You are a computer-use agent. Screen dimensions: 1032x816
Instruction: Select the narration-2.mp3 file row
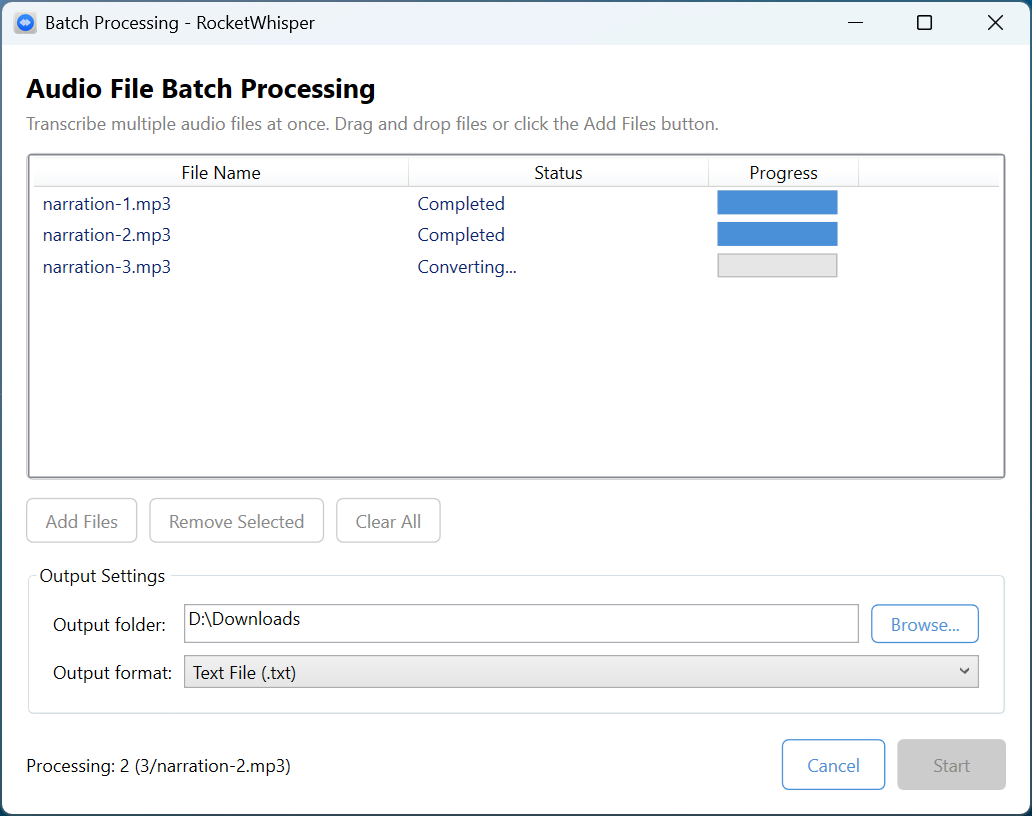click(x=516, y=235)
